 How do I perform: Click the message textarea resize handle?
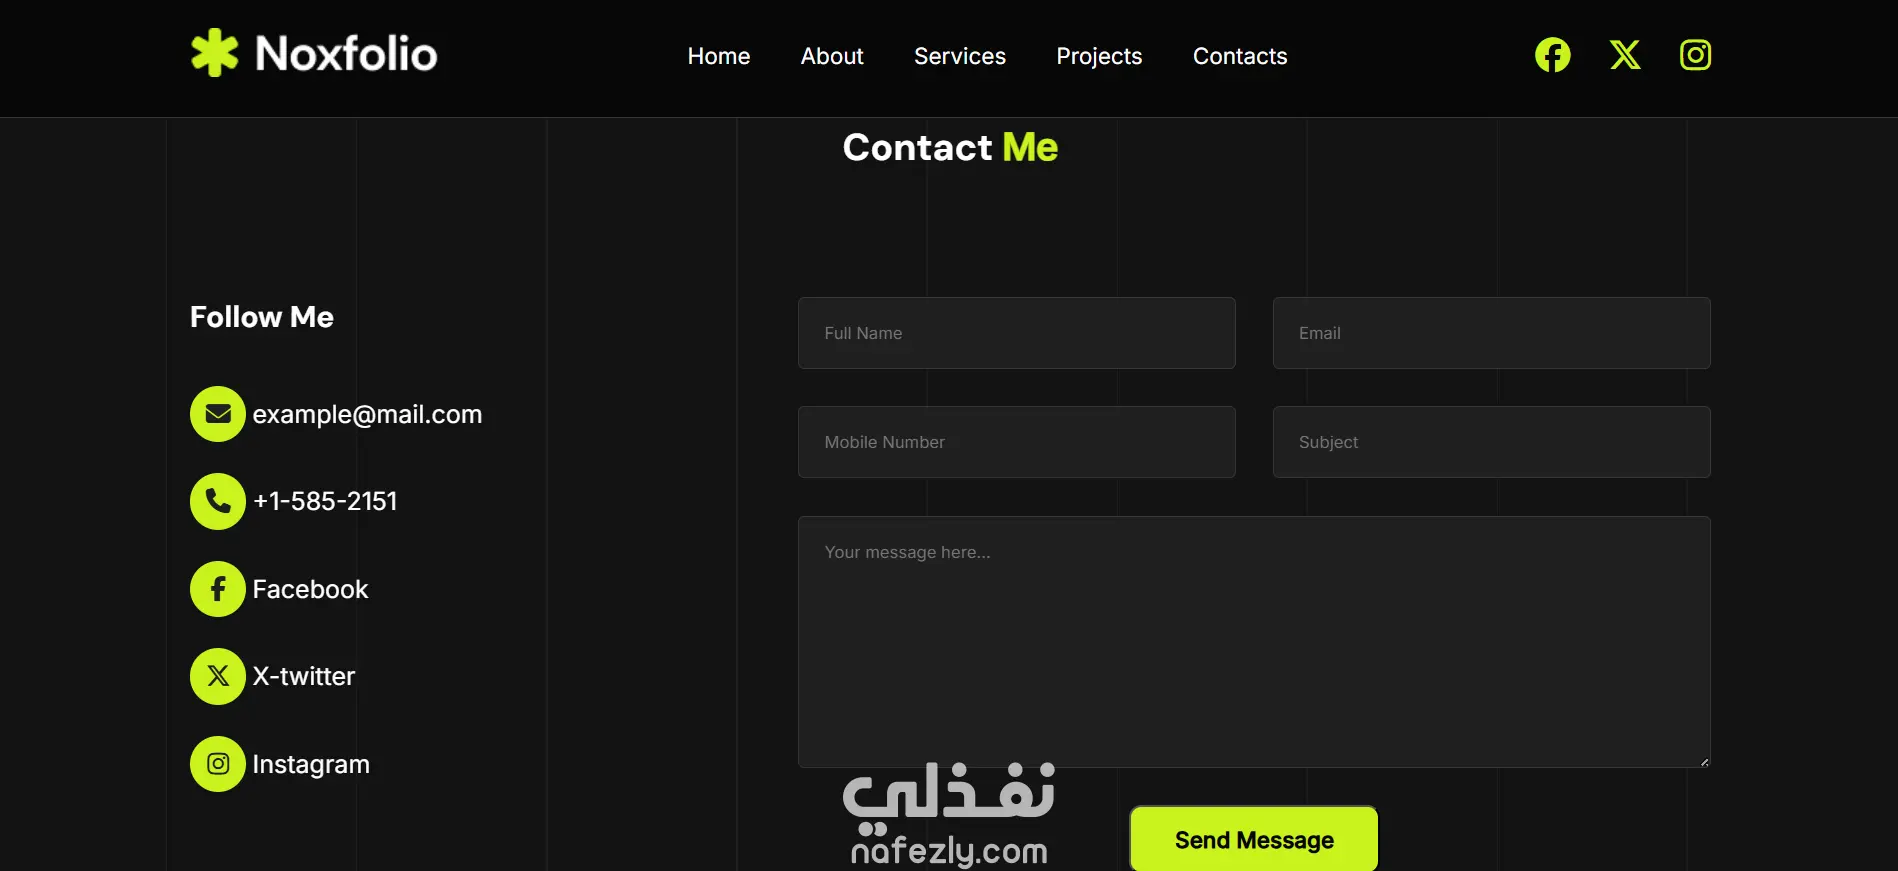(1704, 762)
